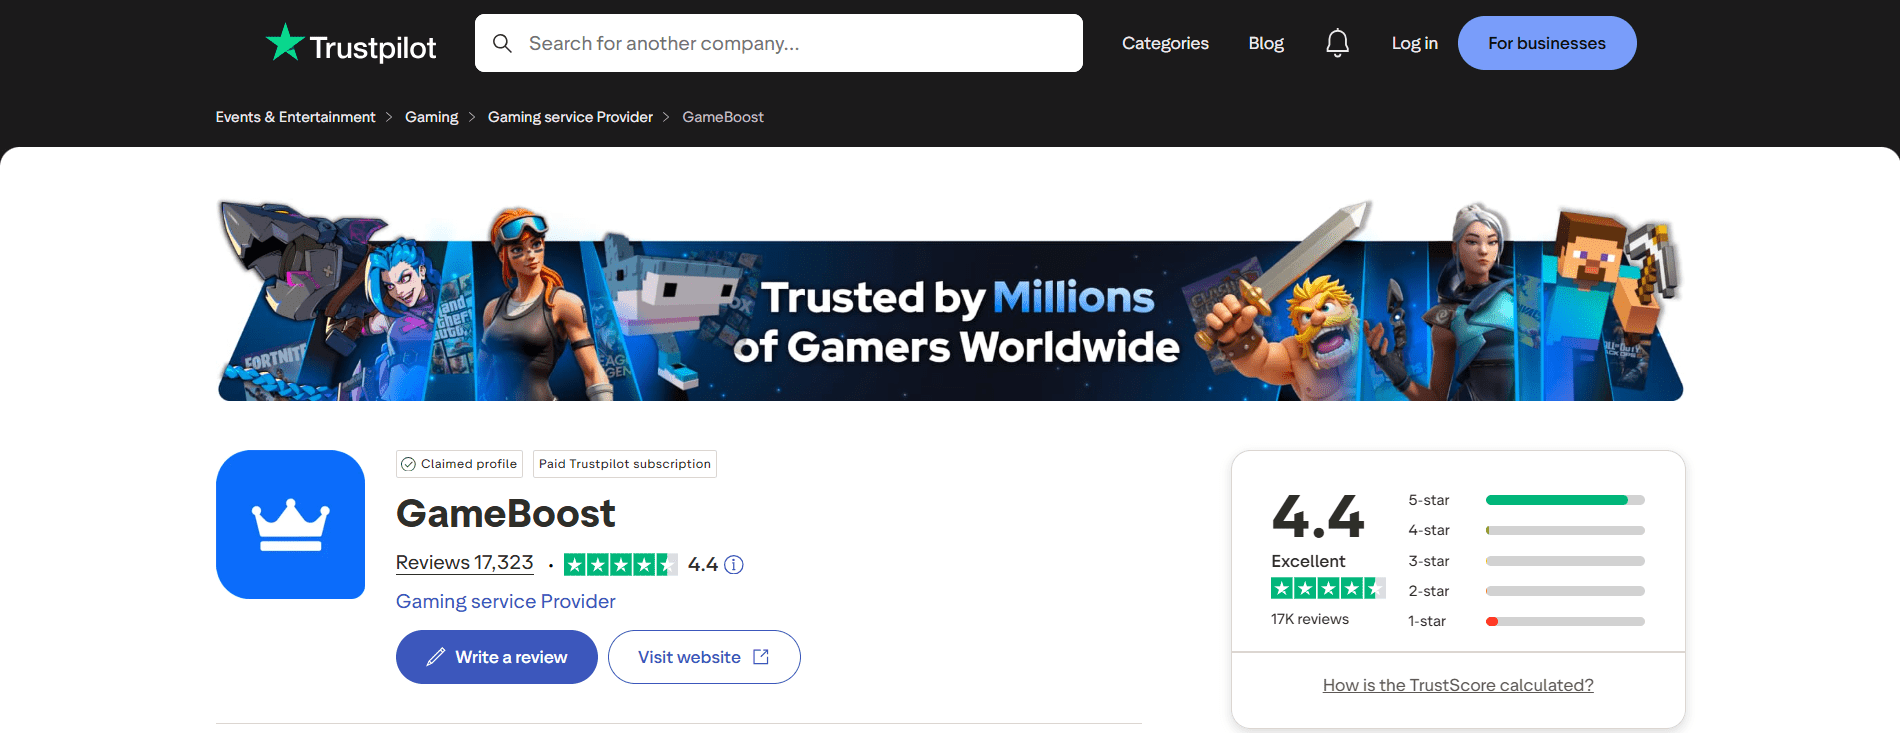
Task: Click the search magnifier icon
Action: (x=502, y=43)
